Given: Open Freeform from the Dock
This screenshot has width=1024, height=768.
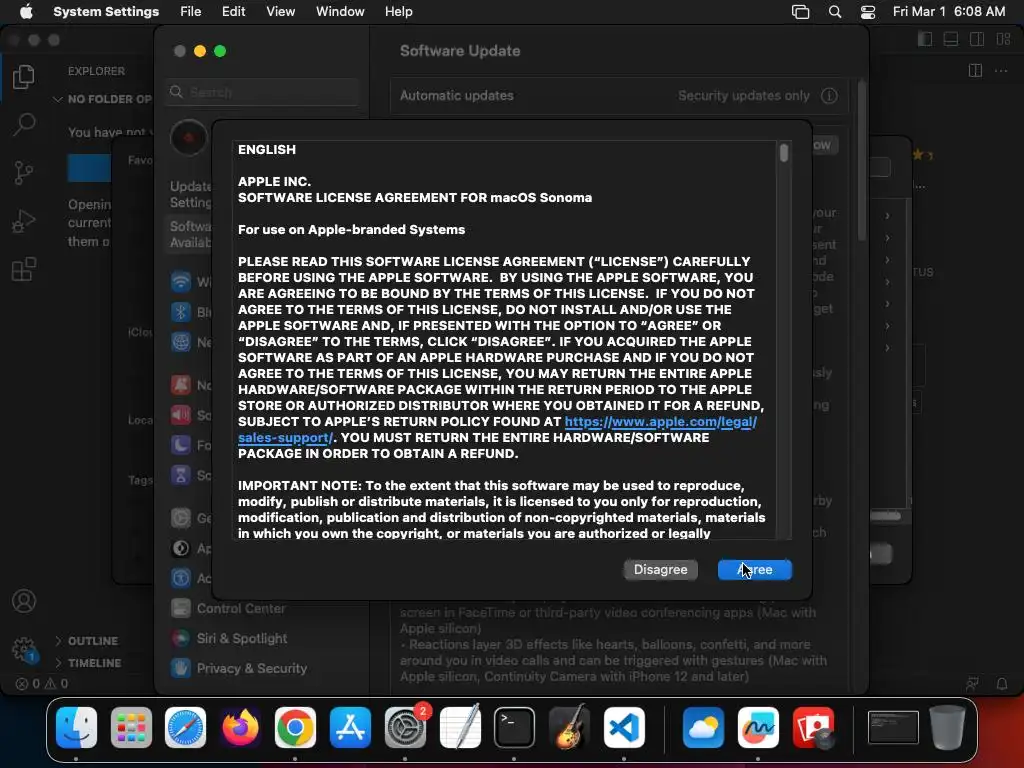Looking at the screenshot, I should point(758,728).
